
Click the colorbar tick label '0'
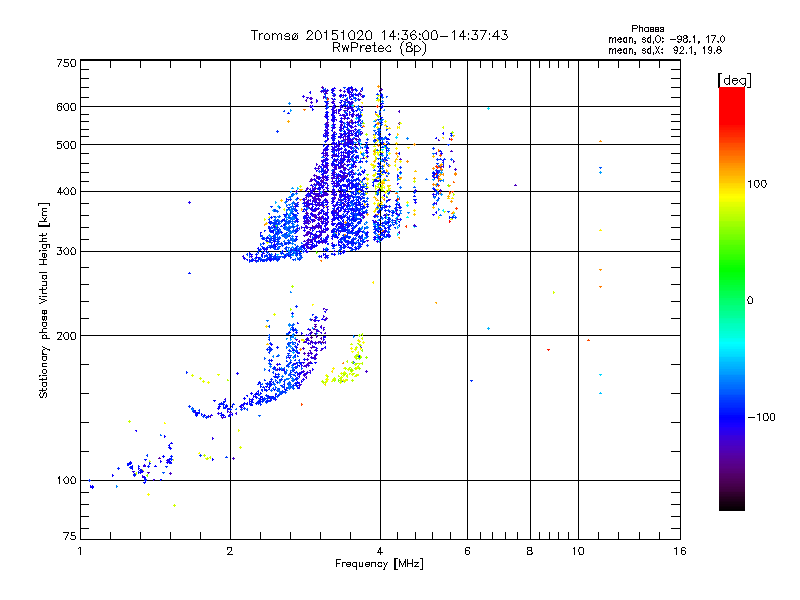click(x=750, y=301)
